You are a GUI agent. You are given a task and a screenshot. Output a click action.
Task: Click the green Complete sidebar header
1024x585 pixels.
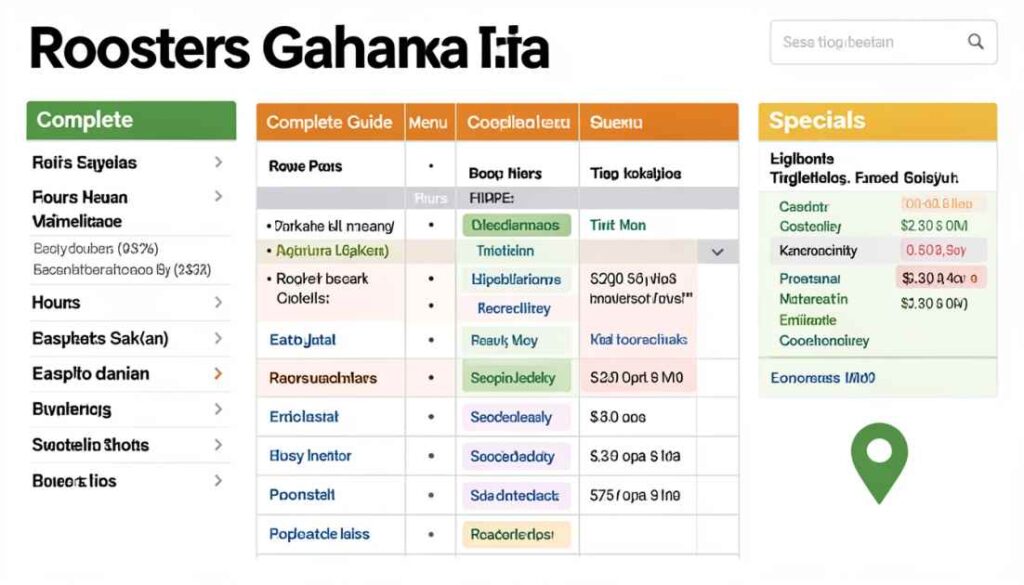[x=131, y=120]
